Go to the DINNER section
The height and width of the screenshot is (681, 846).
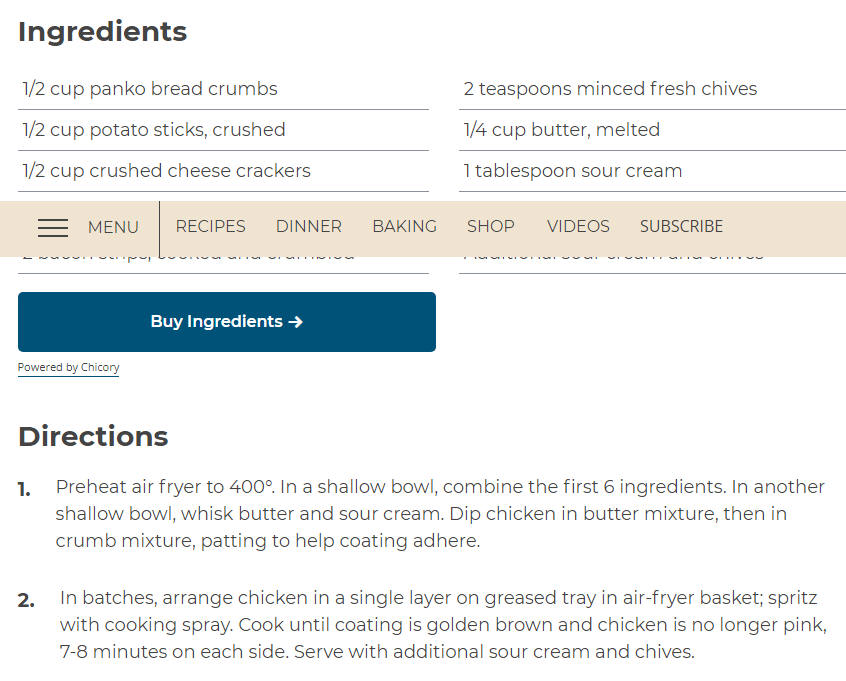point(309,226)
